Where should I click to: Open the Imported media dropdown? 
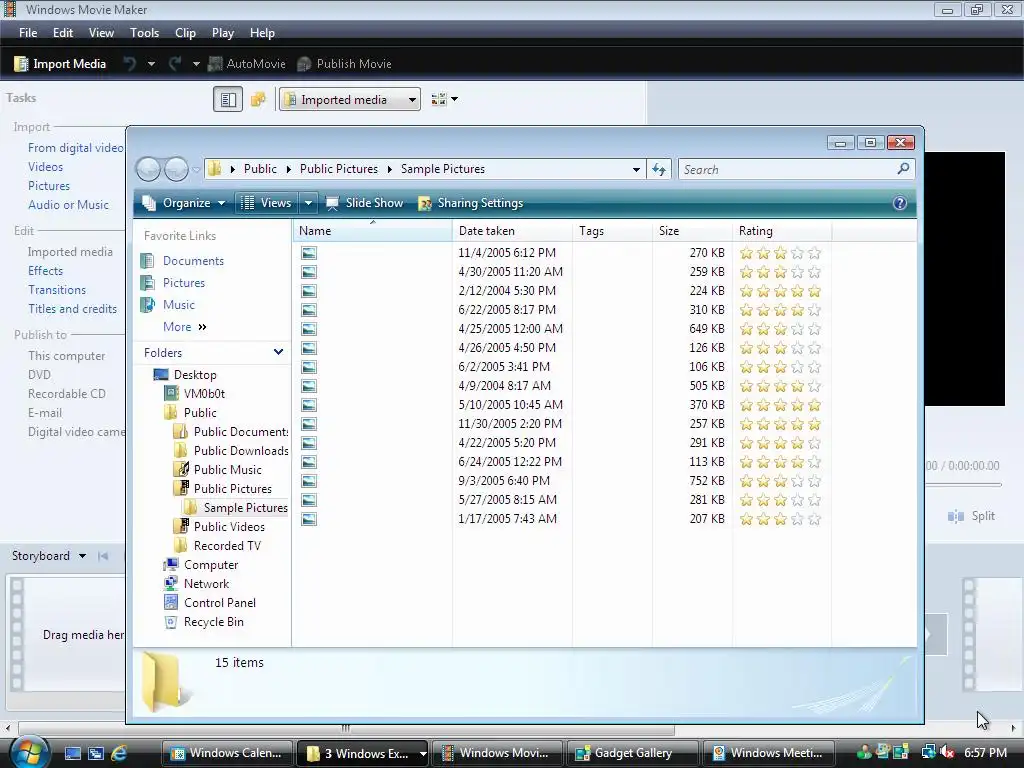point(350,99)
